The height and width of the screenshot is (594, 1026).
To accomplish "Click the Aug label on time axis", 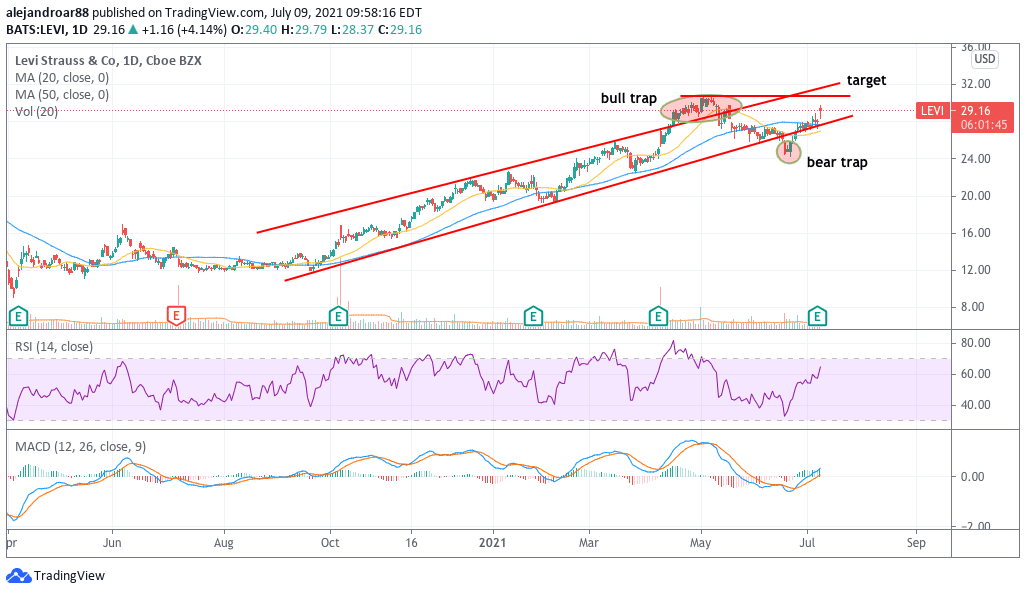I will click(x=224, y=543).
